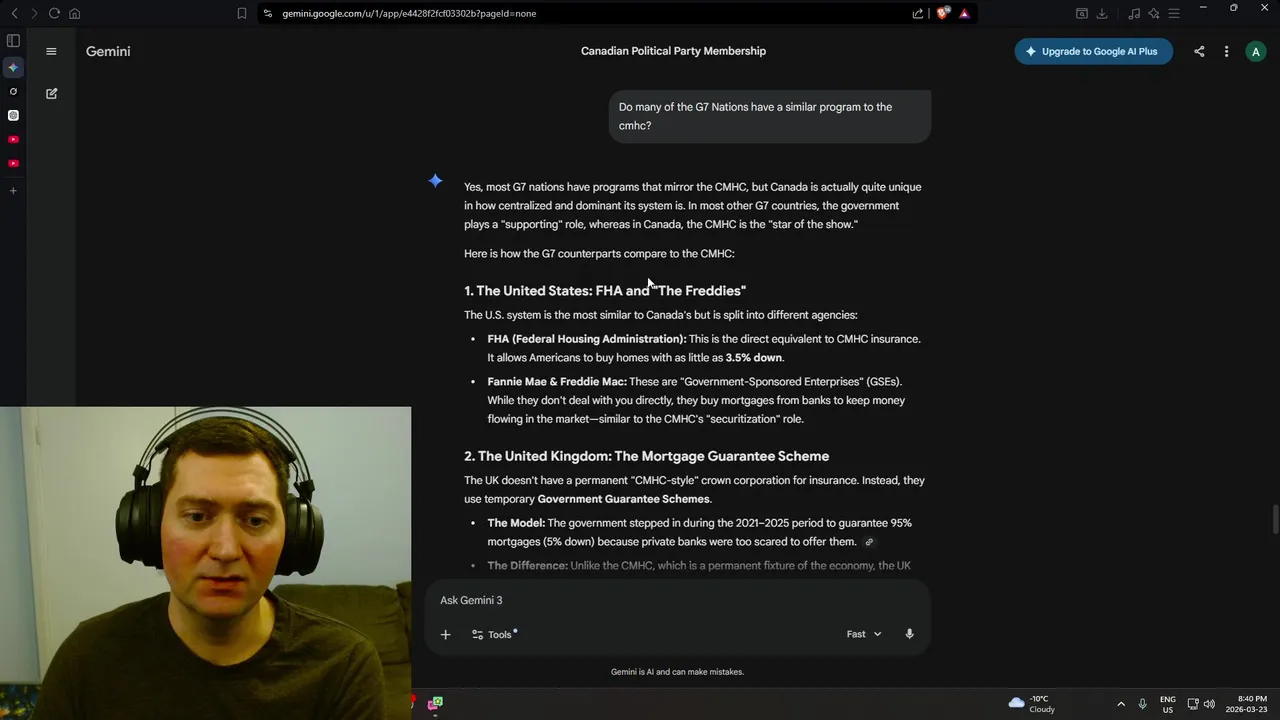Open the first YouTube sidebar shortcut

[x=13, y=139]
